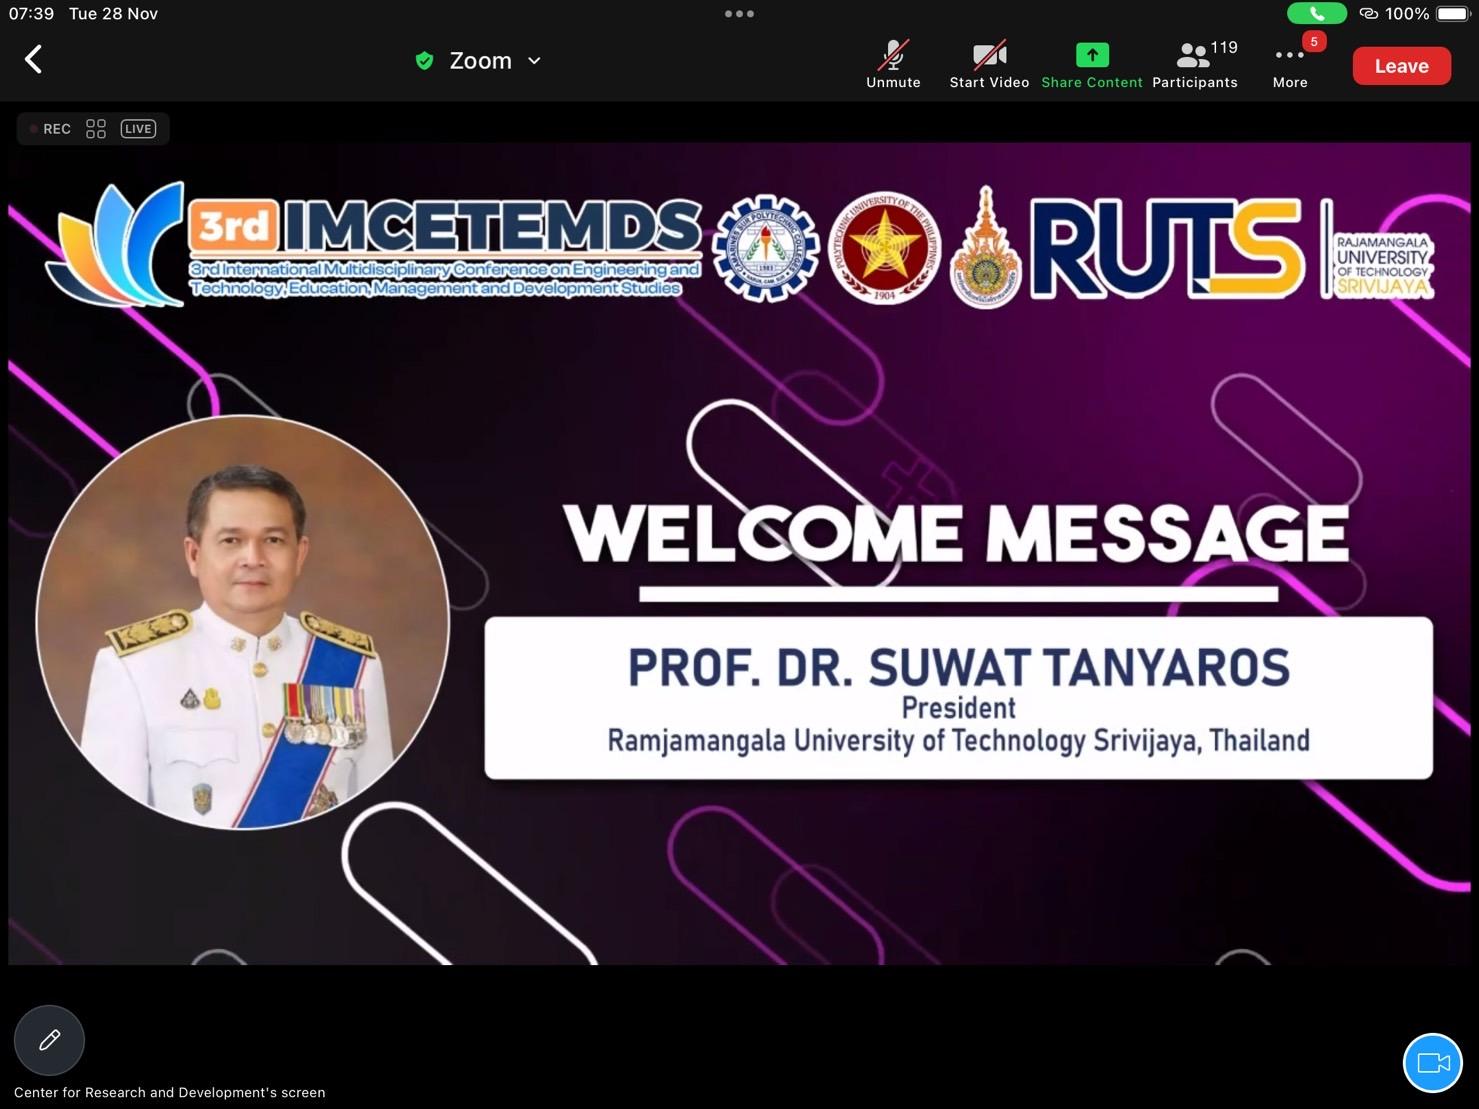Tap the red-and-gold star university seal

[884, 249]
